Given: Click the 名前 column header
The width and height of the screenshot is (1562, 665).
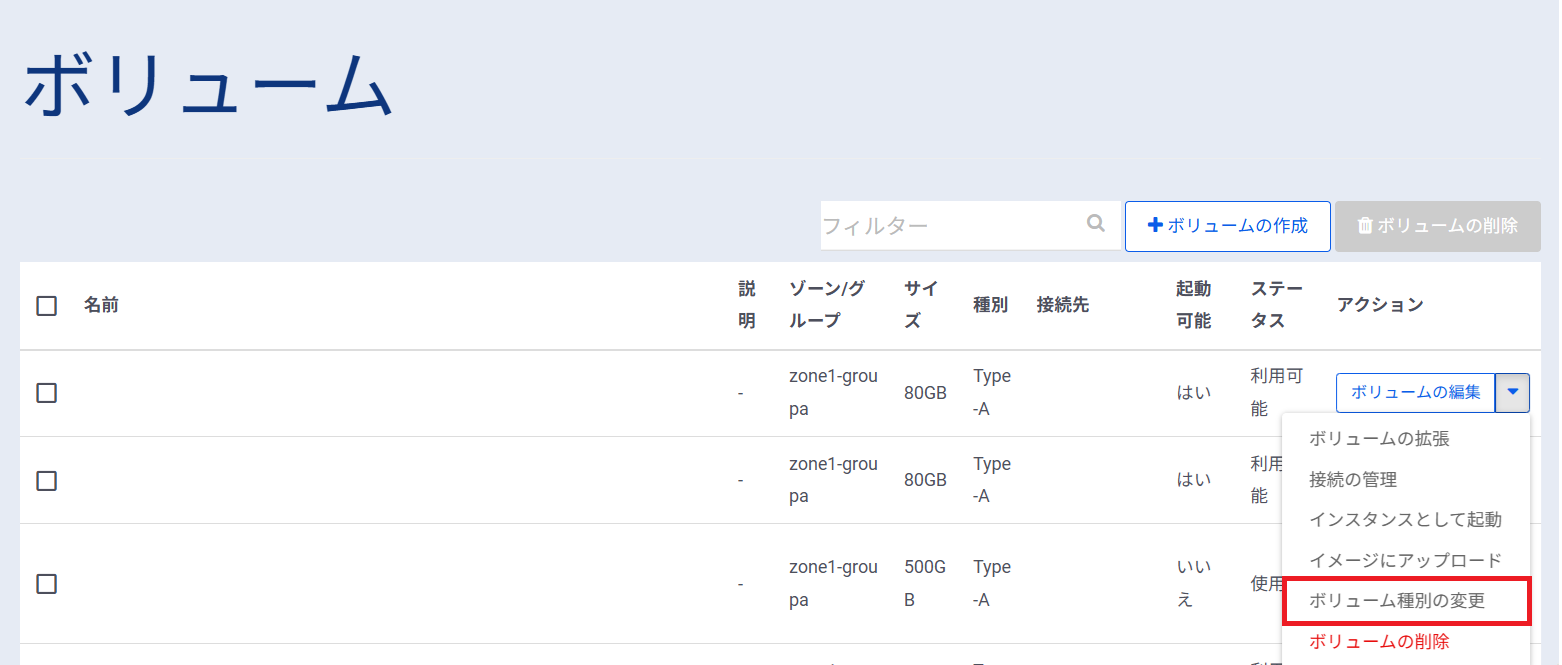Looking at the screenshot, I should tap(101, 305).
